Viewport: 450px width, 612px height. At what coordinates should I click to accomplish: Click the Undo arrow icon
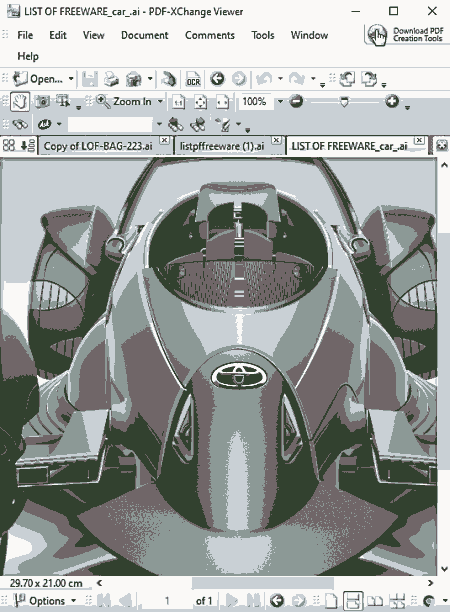[x=264, y=79]
